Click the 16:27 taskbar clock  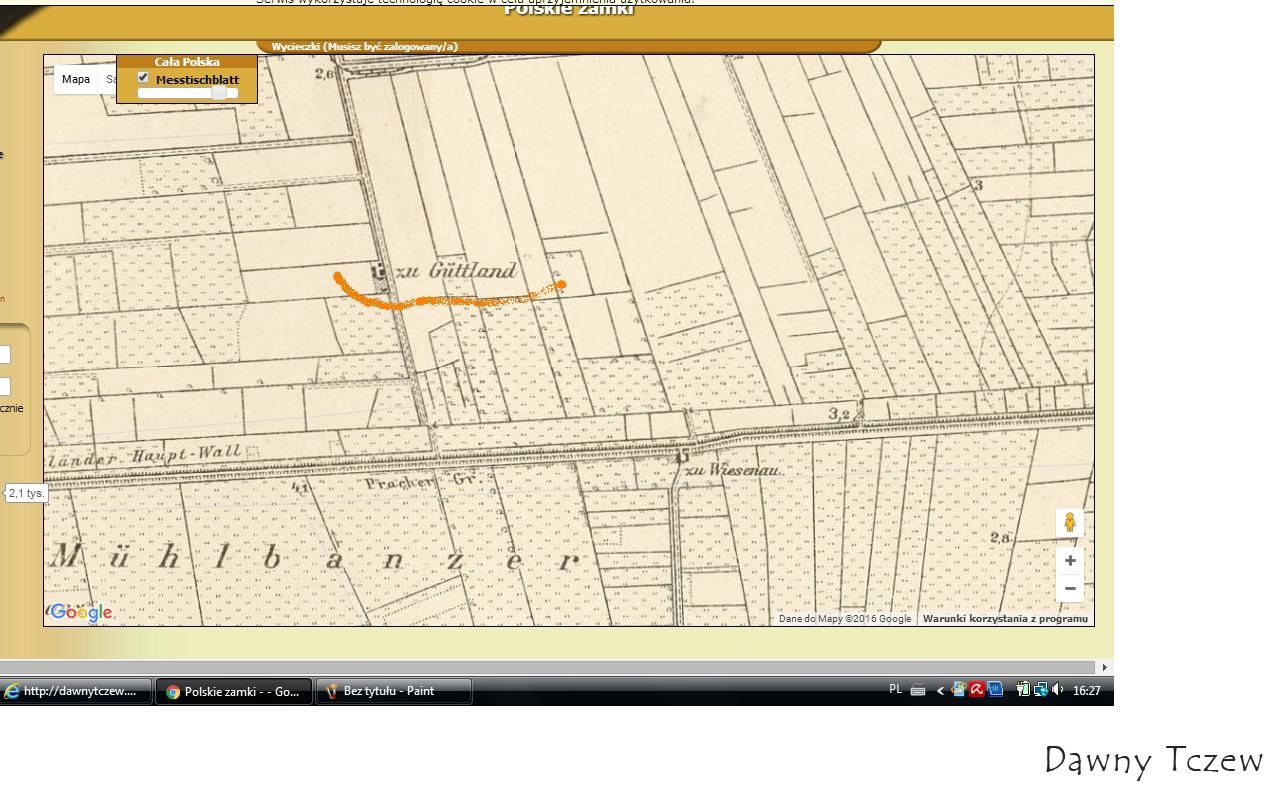tap(1087, 690)
